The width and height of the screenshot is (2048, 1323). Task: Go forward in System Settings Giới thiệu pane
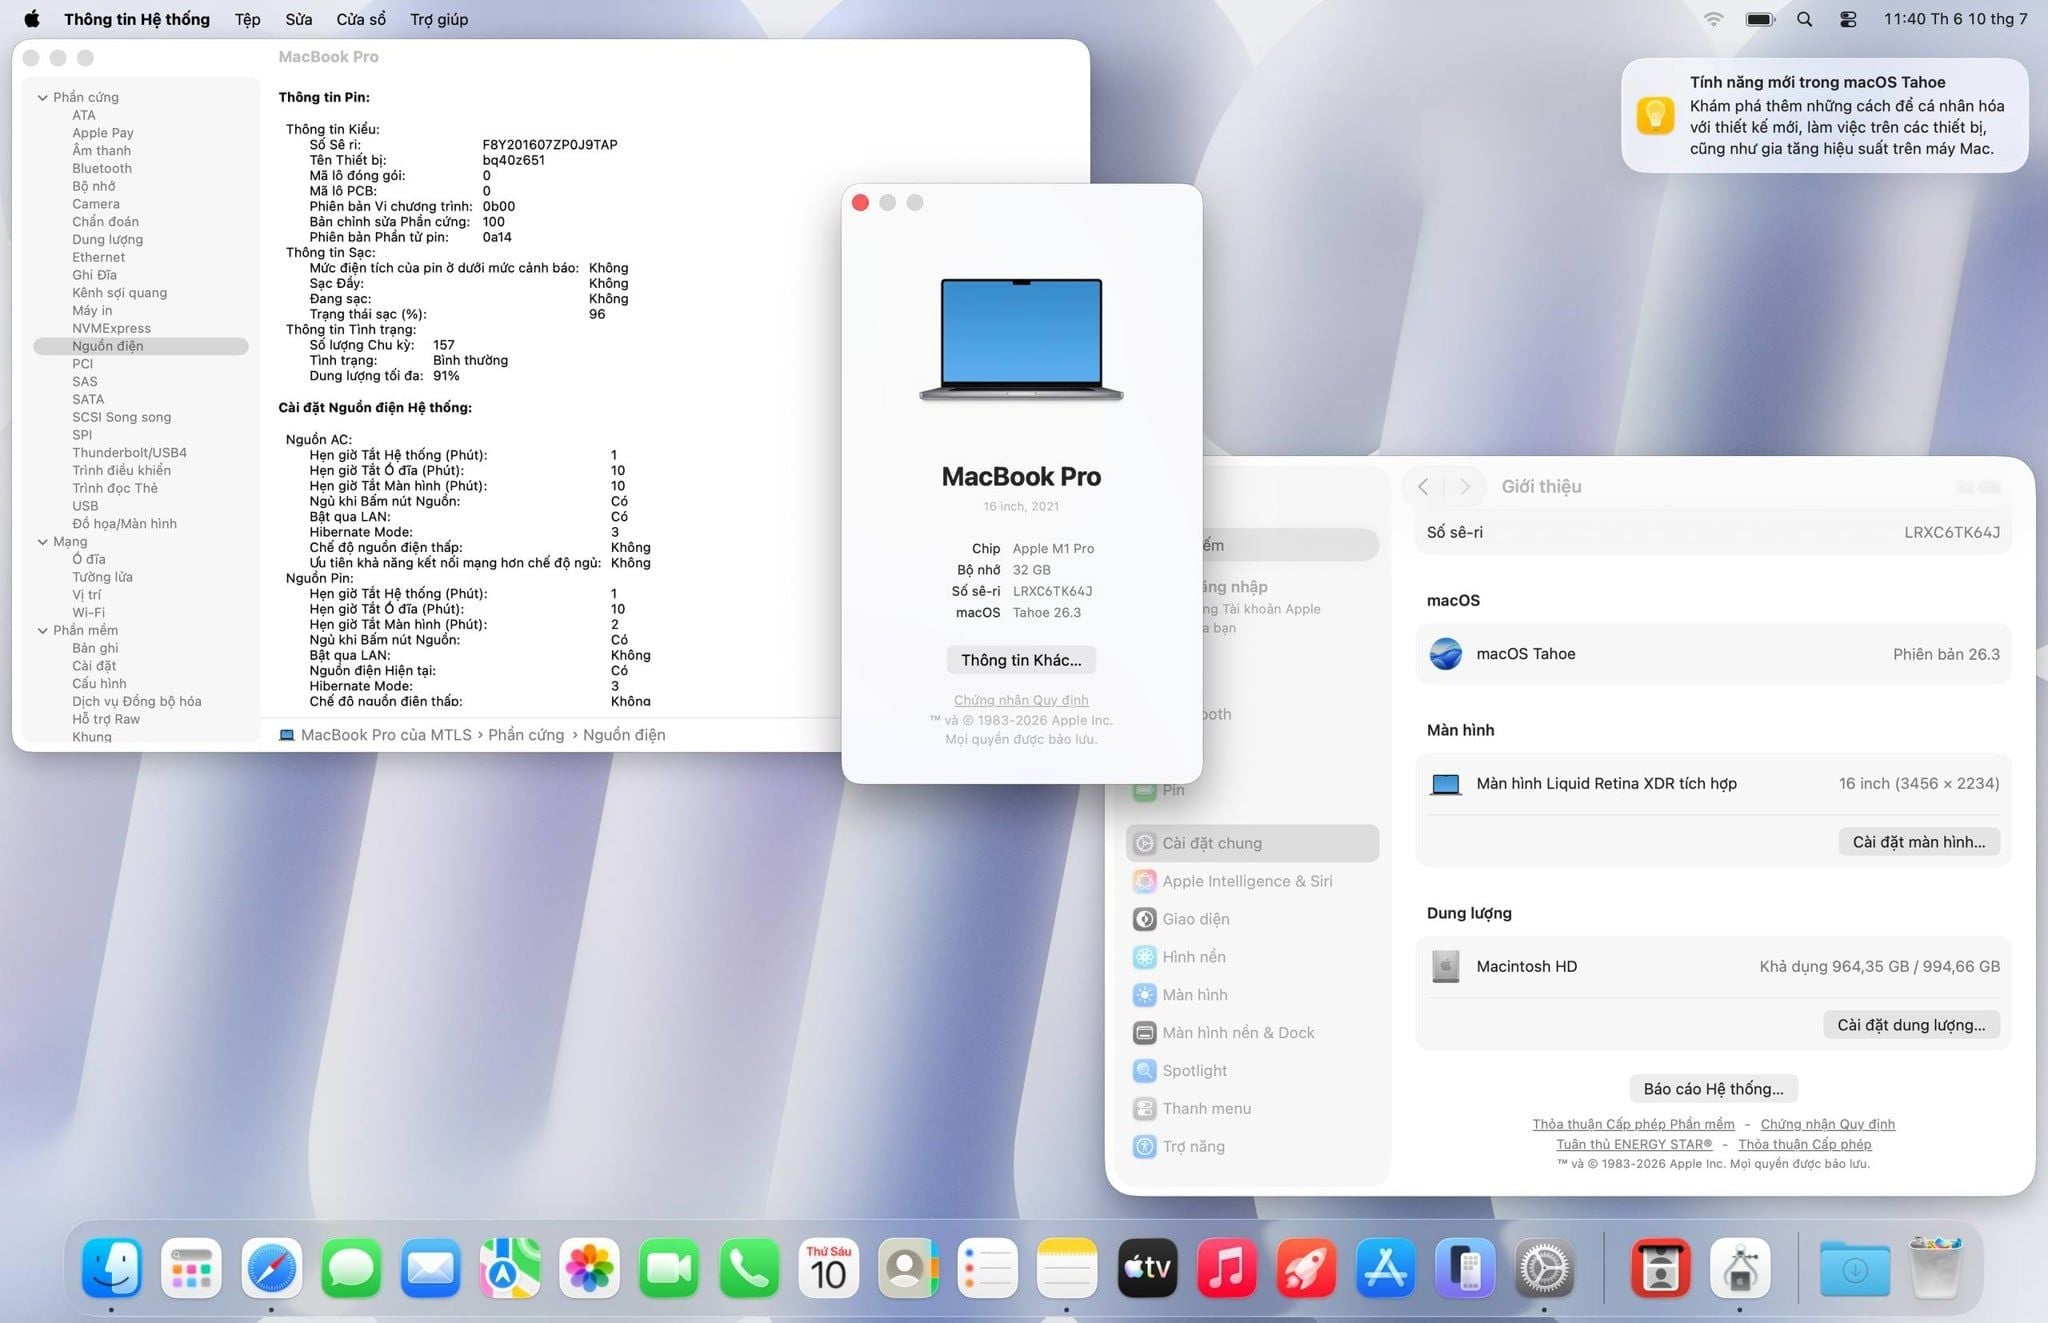point(1465,486)
